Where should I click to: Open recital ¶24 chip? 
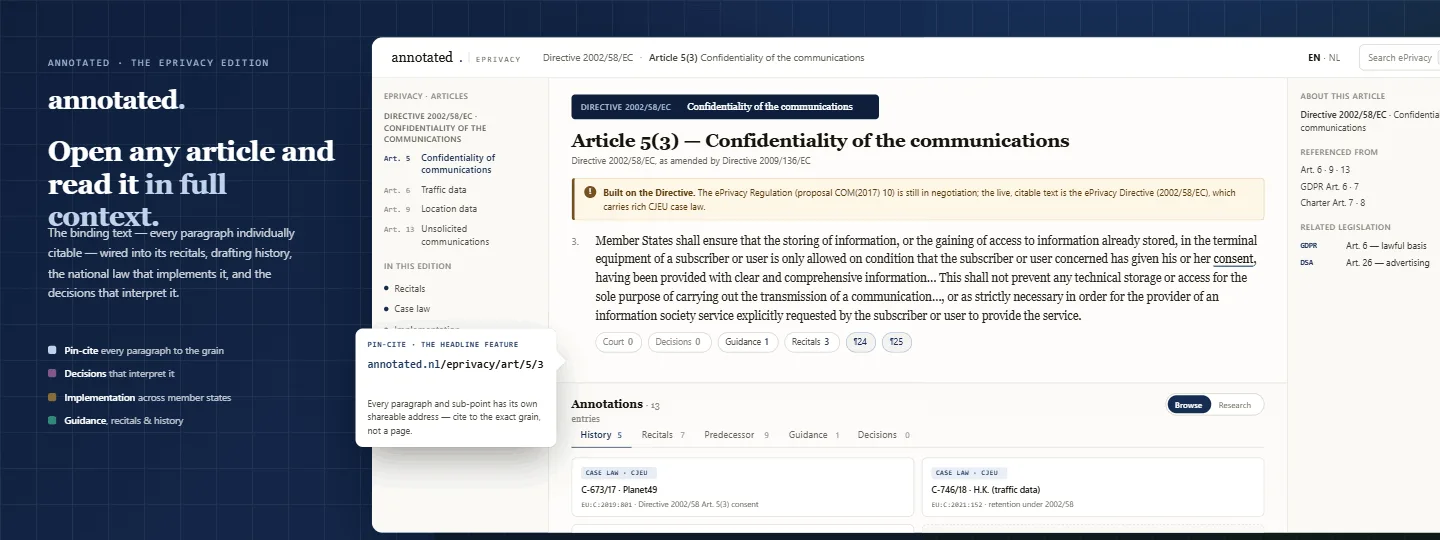(861, 342)
